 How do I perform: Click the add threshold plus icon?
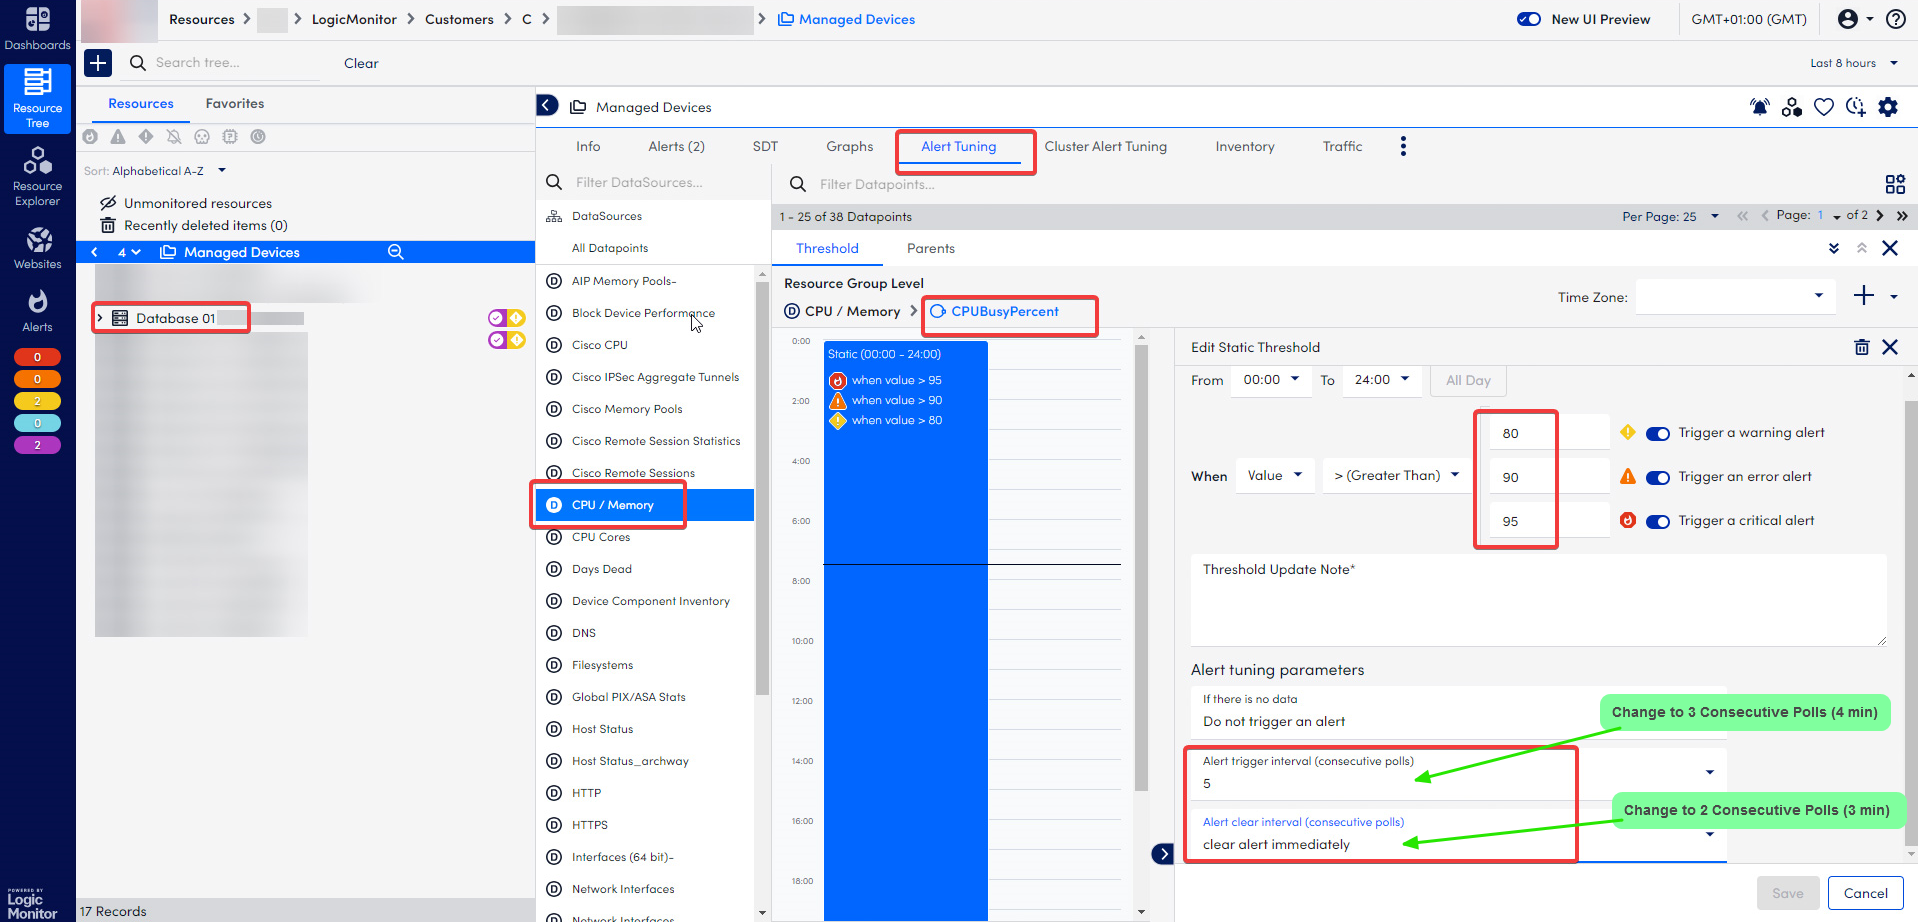click(1864, 295)
